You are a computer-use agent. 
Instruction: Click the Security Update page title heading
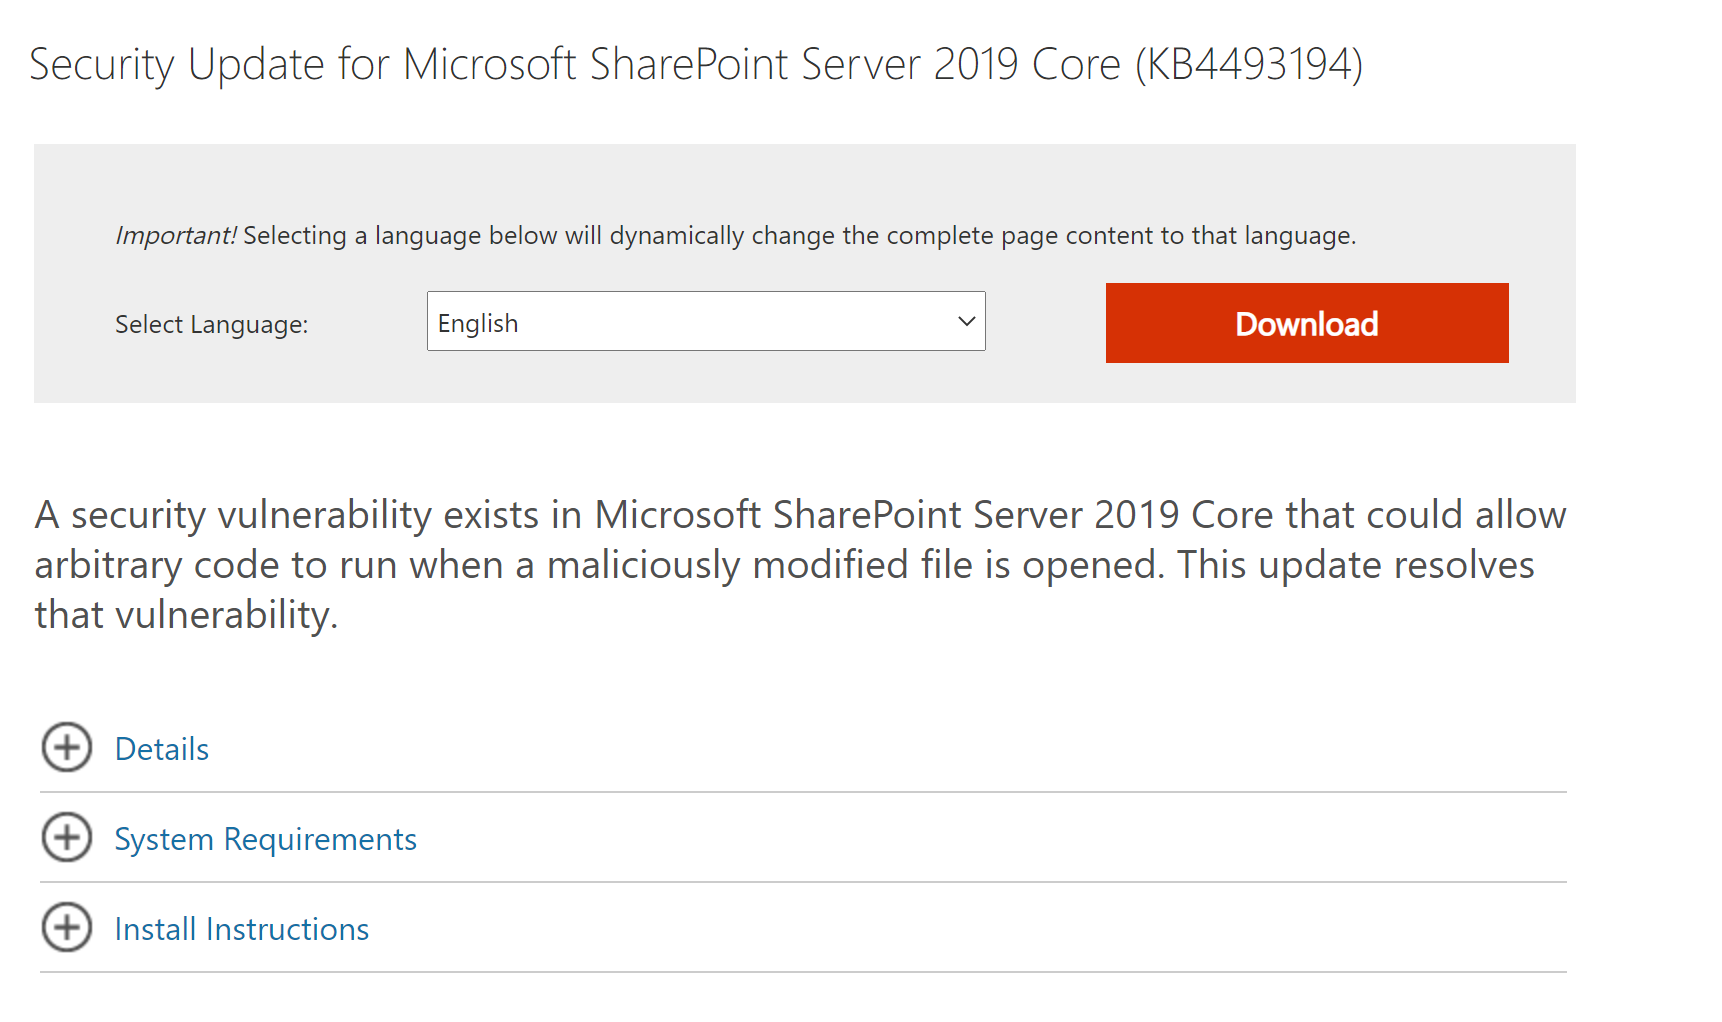click(x=696, y=65)
